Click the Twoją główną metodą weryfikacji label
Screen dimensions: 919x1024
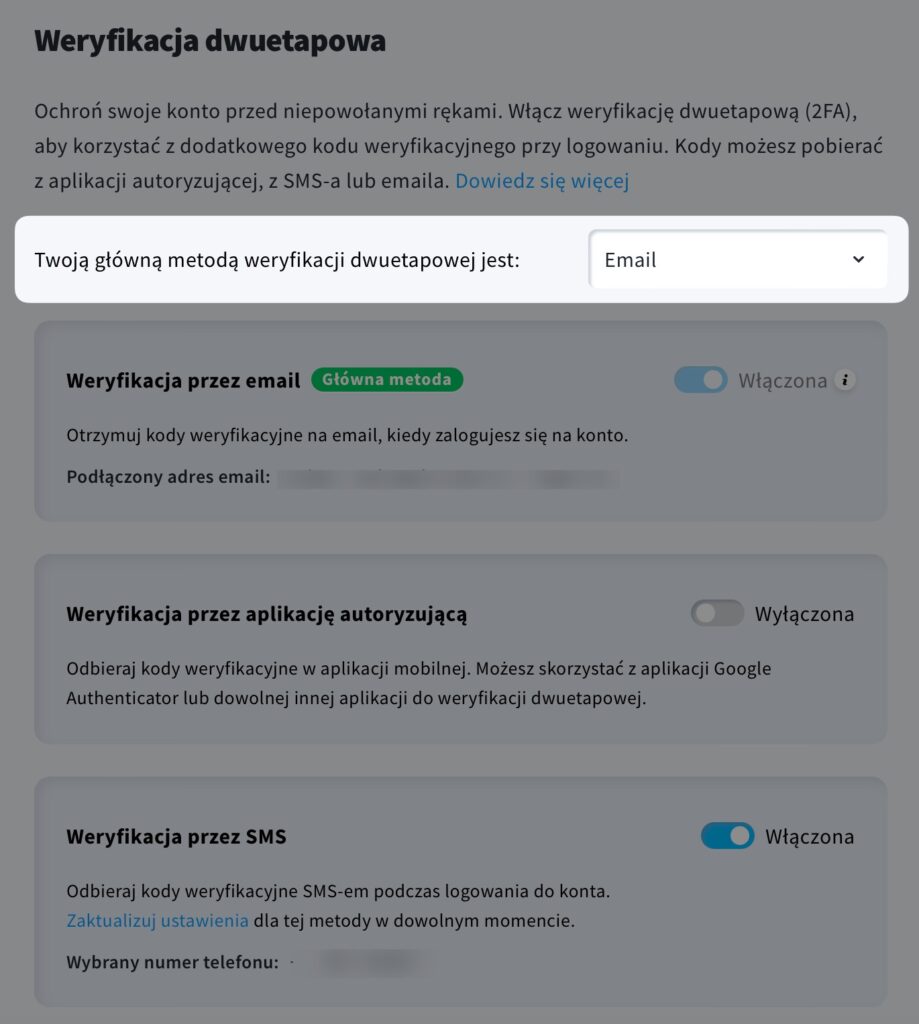click(277, 261)
